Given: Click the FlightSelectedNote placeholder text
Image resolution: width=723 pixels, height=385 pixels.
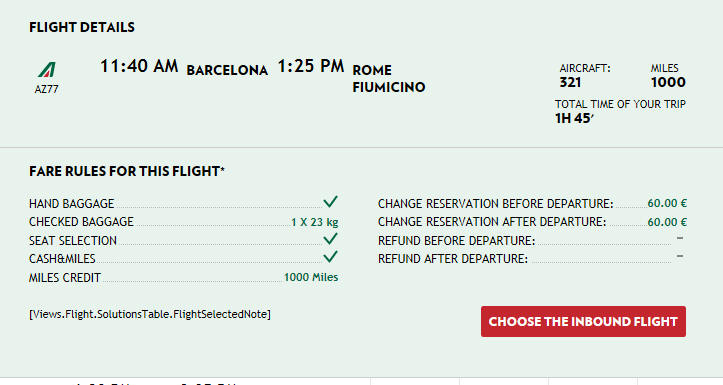Looking at the screenshot, I should 150,314.
